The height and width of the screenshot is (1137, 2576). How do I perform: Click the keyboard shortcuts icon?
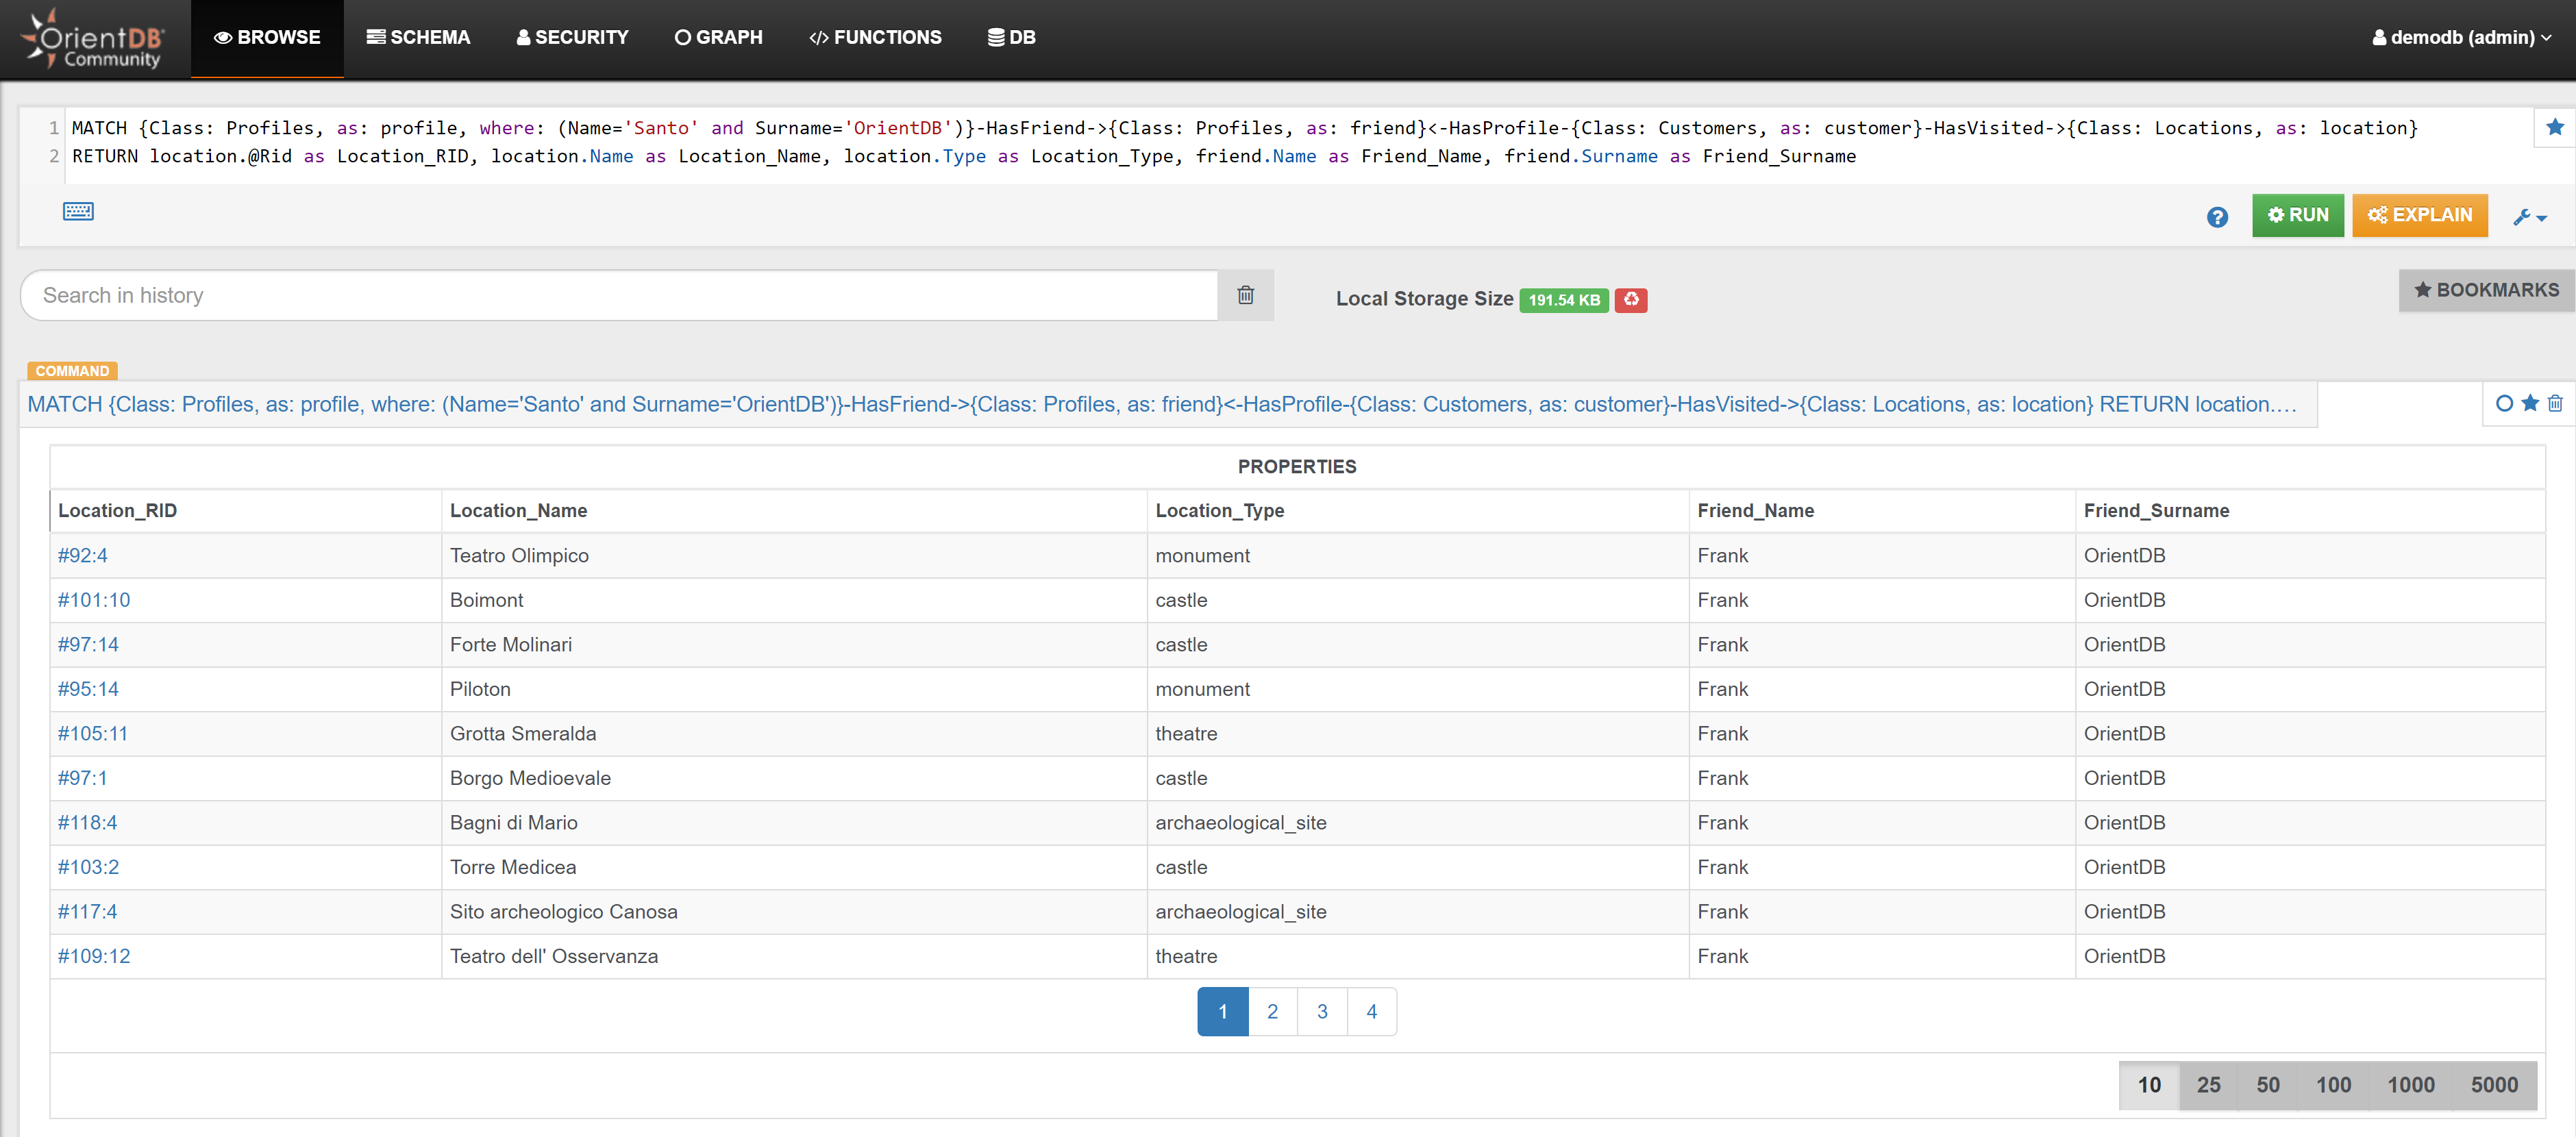[x=78, y=211]
